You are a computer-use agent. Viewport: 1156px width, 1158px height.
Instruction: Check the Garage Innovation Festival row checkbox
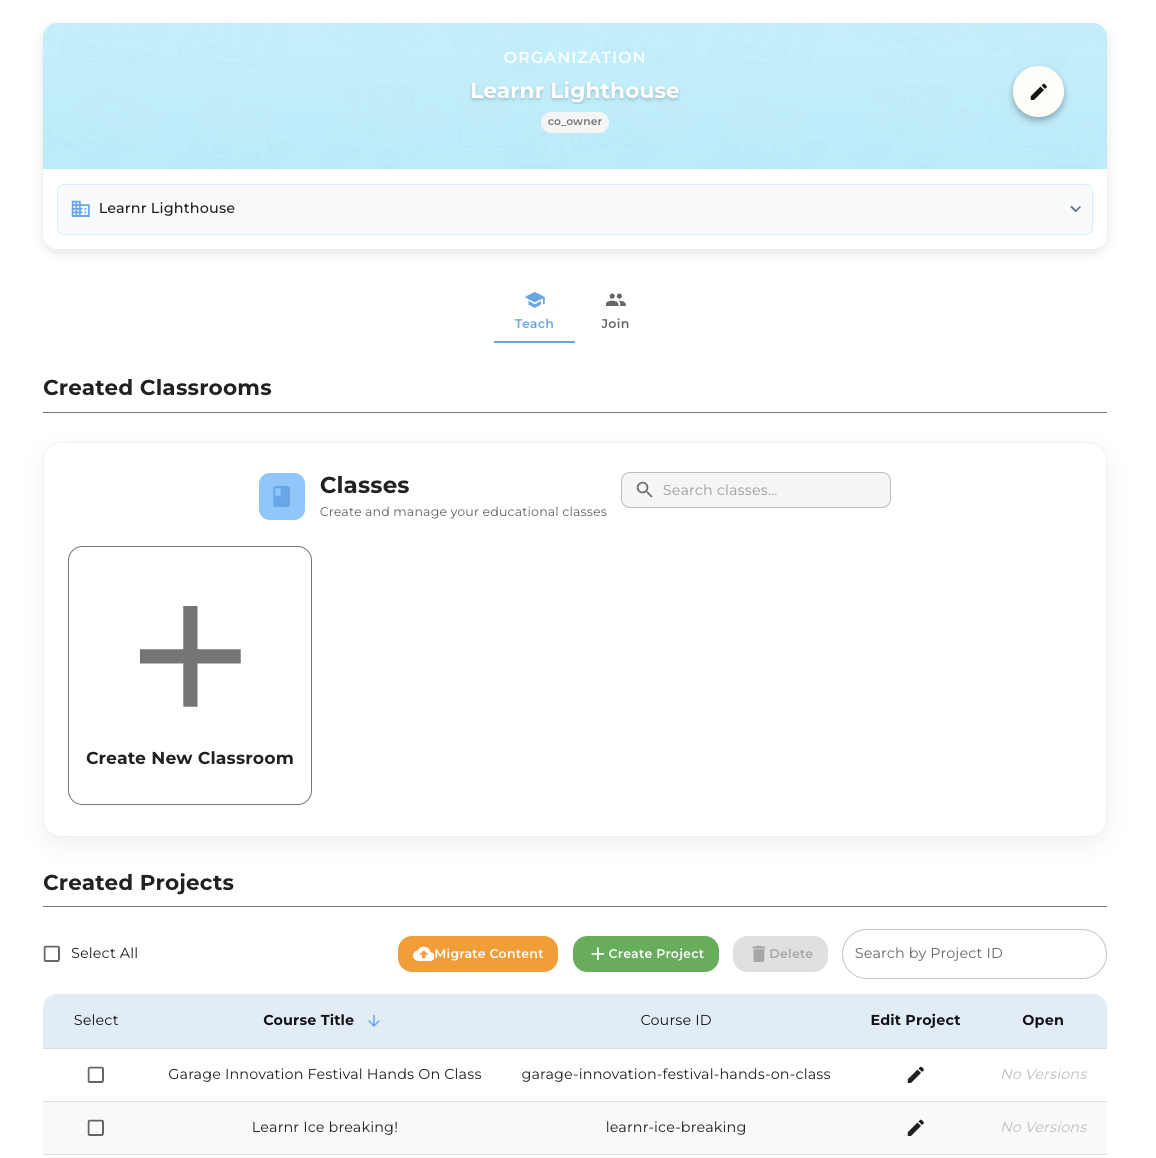pos(95,1074)
